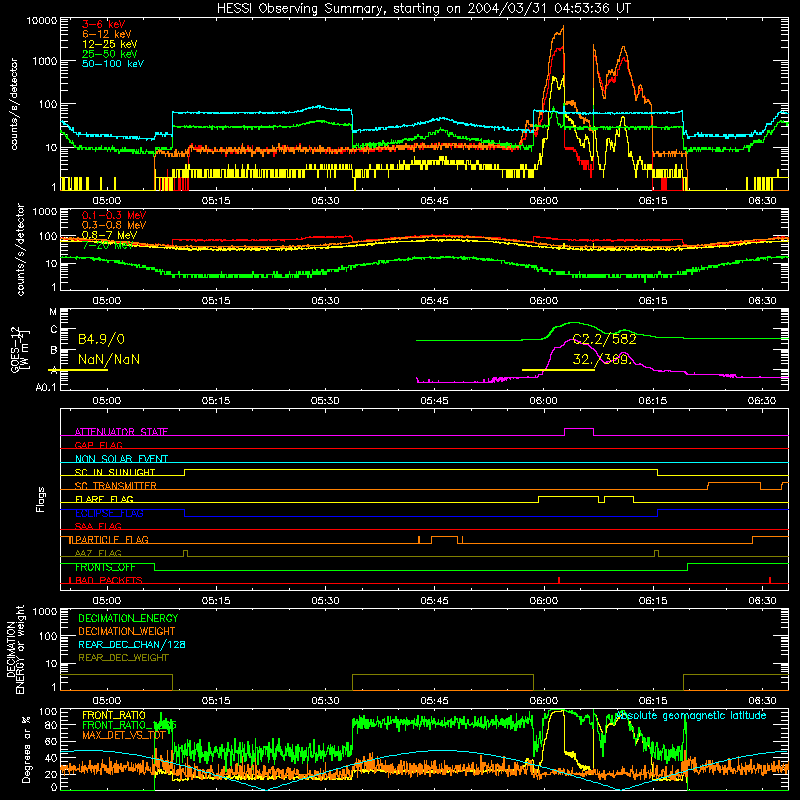
Task: Click the REAR_DEC_WEIGHT legend label
Action: [x=123, y=658]
